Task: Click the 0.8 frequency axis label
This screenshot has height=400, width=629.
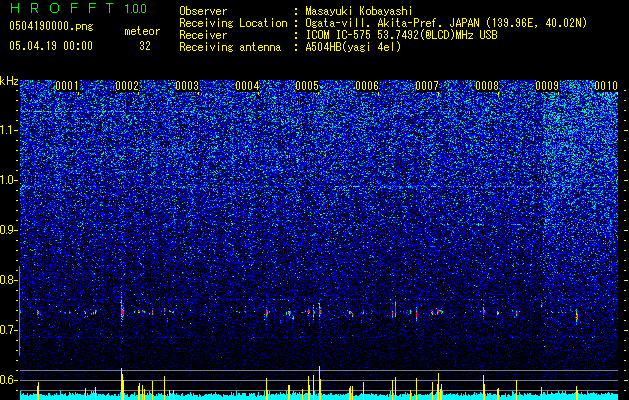Action: (x=9, y=280)
